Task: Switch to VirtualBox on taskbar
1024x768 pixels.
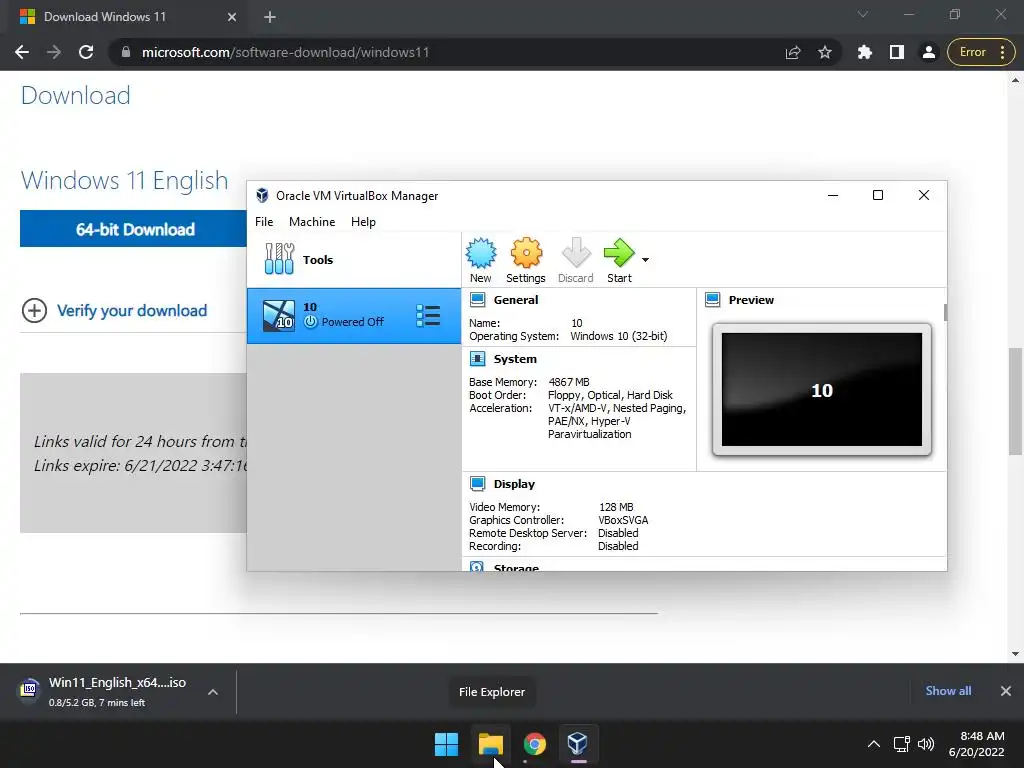Action: click(x=578, y=744)
